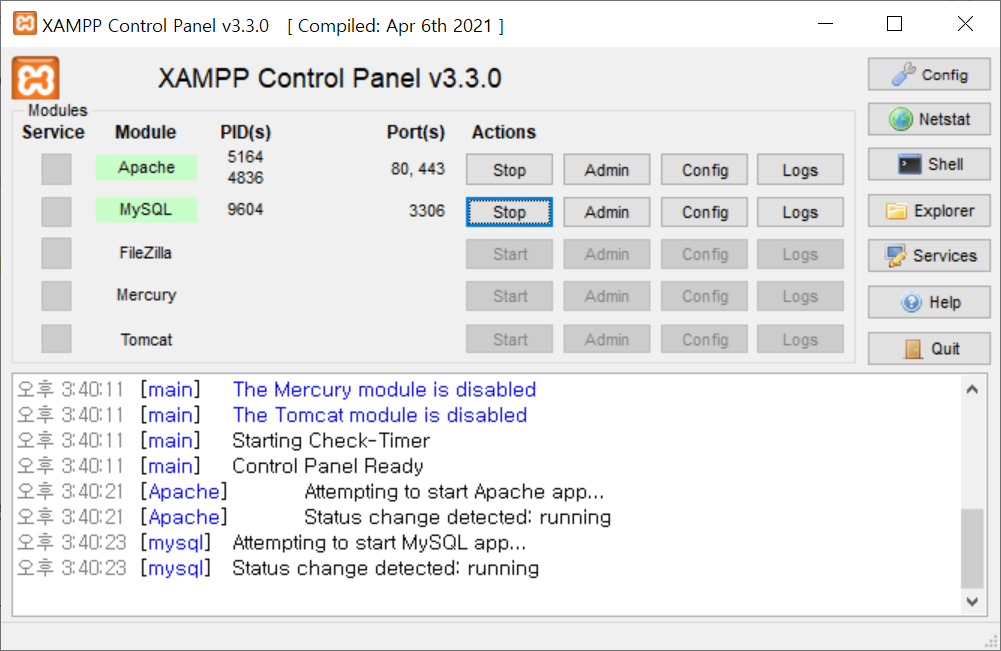Open Tomcat Logs menu
1001x651 pixels.
[x=801, y=340]
